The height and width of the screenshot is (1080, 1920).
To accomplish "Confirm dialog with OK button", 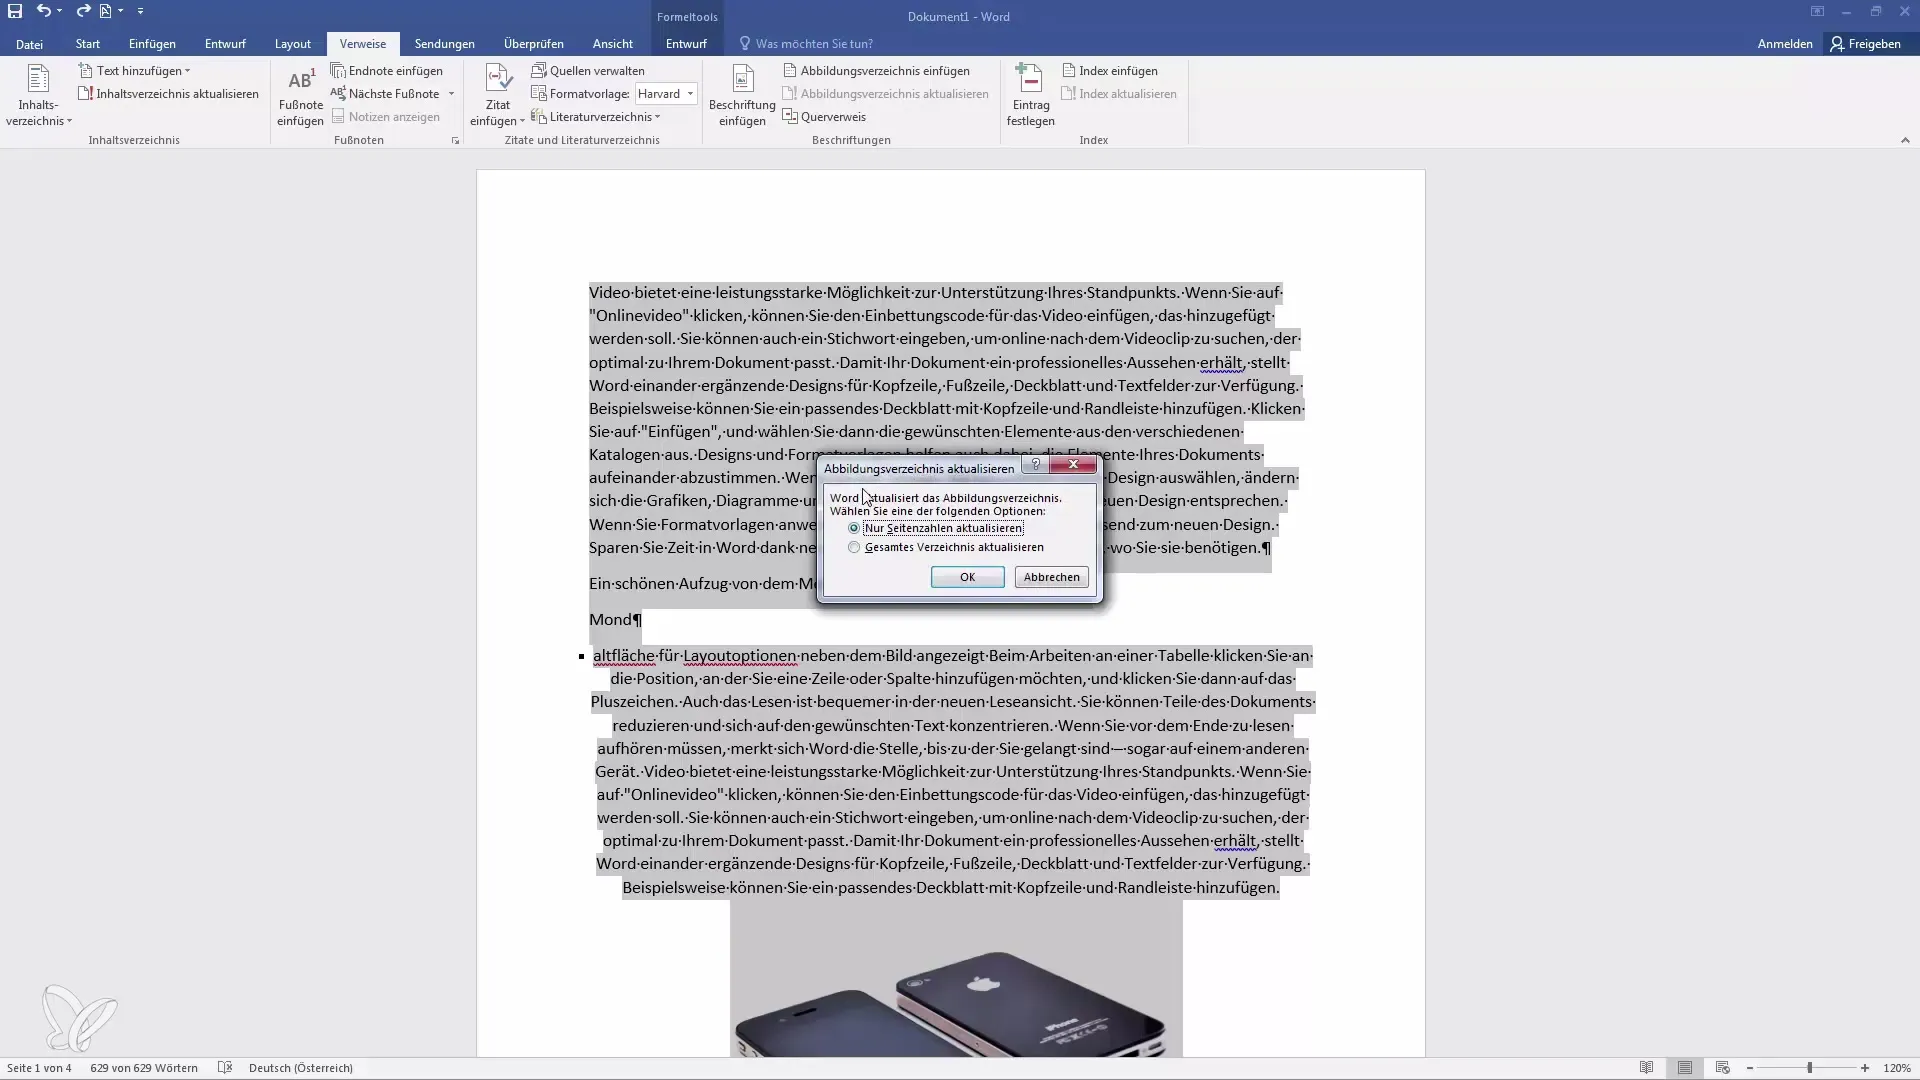I will (967, 577).
